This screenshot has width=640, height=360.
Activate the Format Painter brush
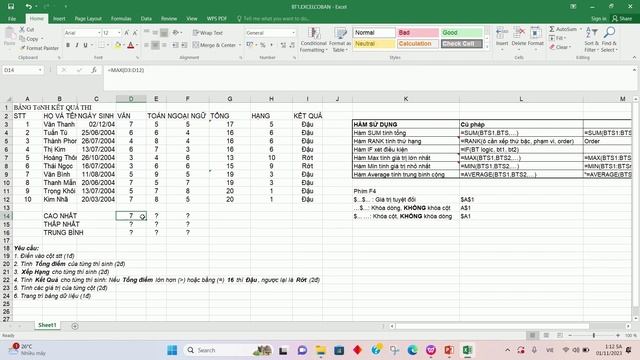click(x=39, y=48)
